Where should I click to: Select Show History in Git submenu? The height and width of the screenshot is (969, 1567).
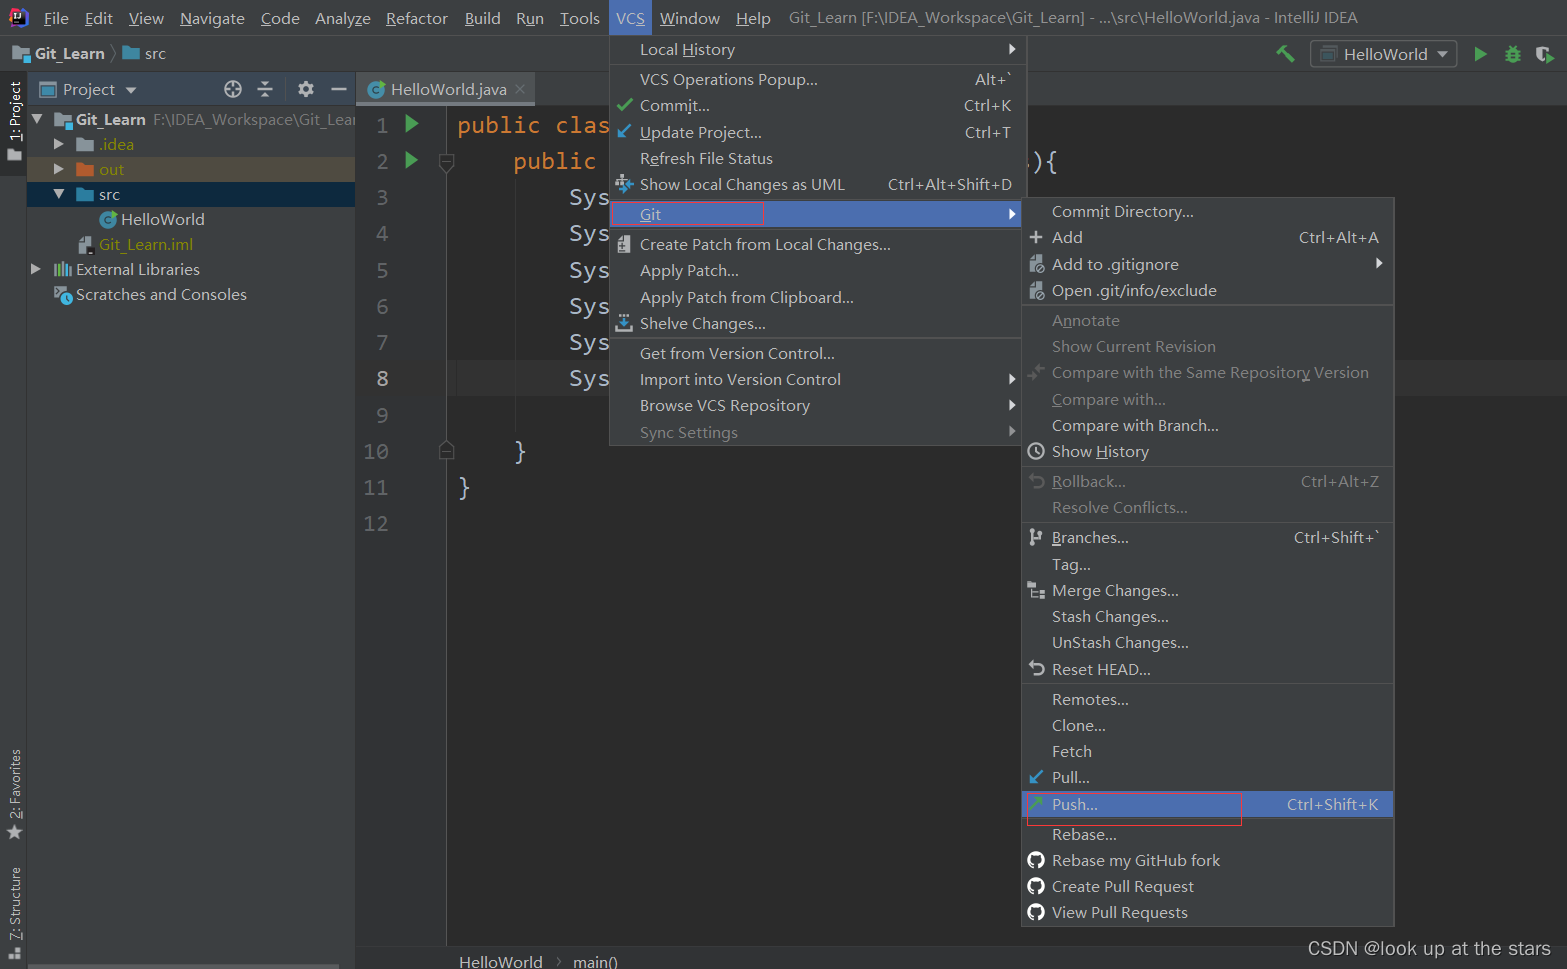1207,451
